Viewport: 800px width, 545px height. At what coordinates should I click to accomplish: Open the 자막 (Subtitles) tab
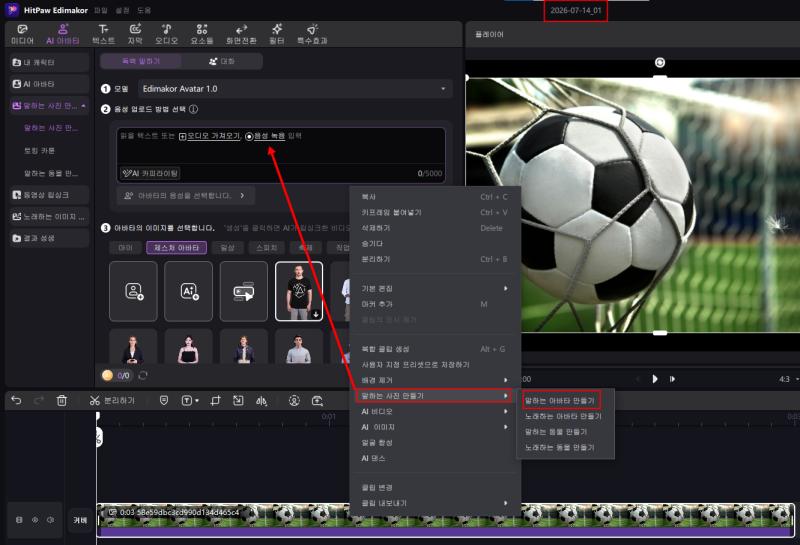tap(135, 34)
